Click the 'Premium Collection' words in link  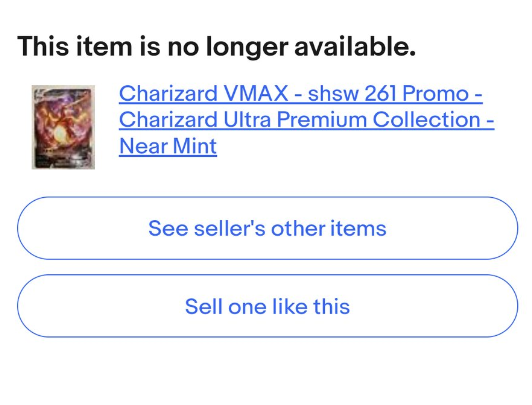(x=378, y=120)
